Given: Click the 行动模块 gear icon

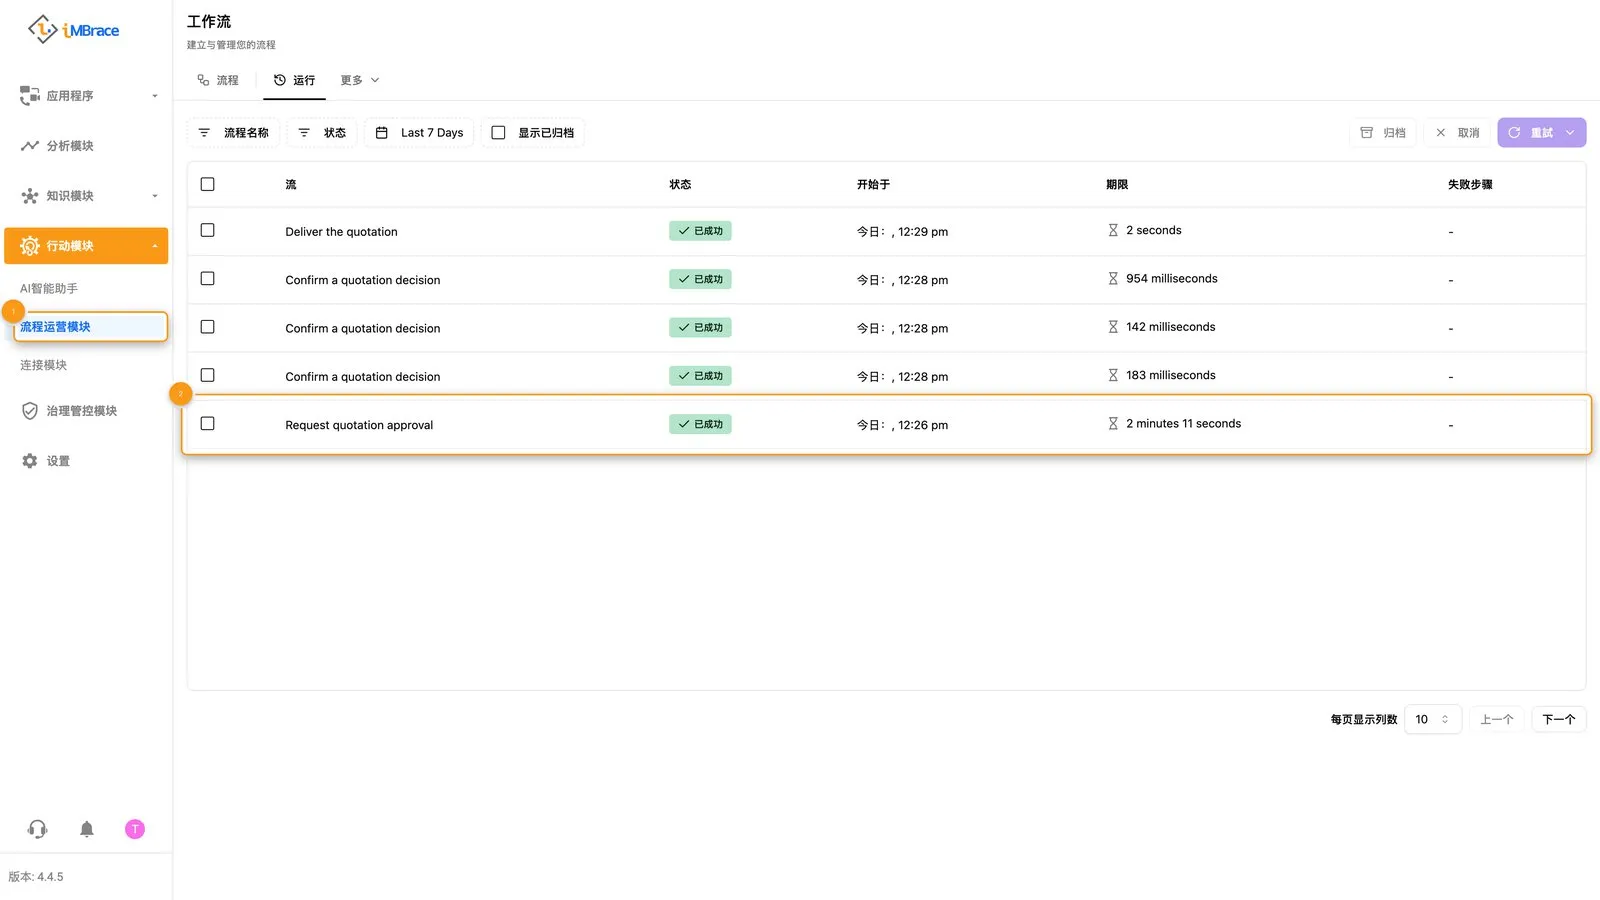Looking at the screenshot, I should pos(30,246).
